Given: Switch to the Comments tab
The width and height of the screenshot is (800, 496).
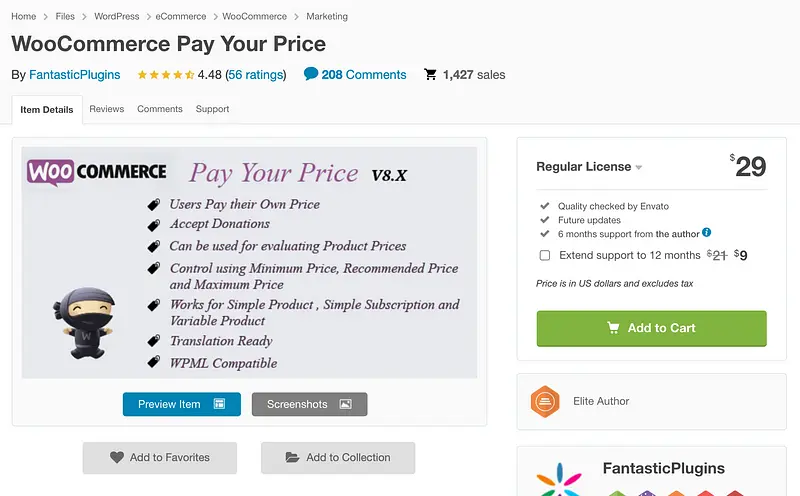Looking at the screenshot, I should [160, 109].
